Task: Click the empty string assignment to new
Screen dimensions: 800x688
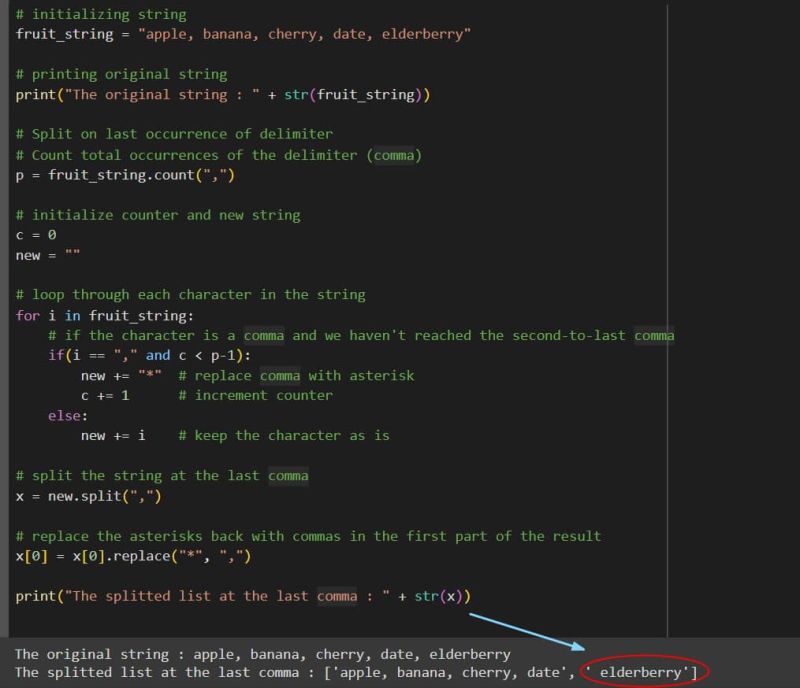Action: pos(50,255)
